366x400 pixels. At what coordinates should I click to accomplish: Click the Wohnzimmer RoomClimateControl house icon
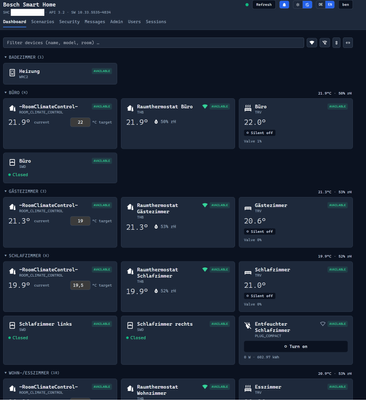12,389
